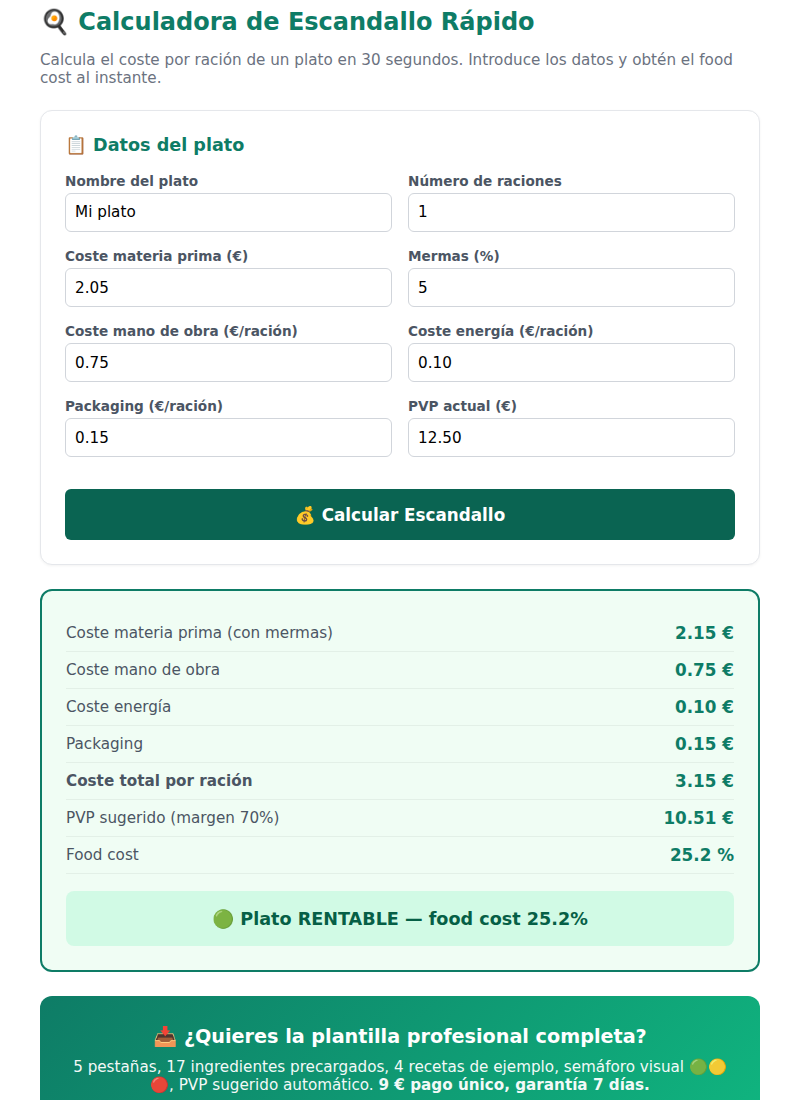
Task: Click the Packaging cost input field
Action: [x=228, y=437]
